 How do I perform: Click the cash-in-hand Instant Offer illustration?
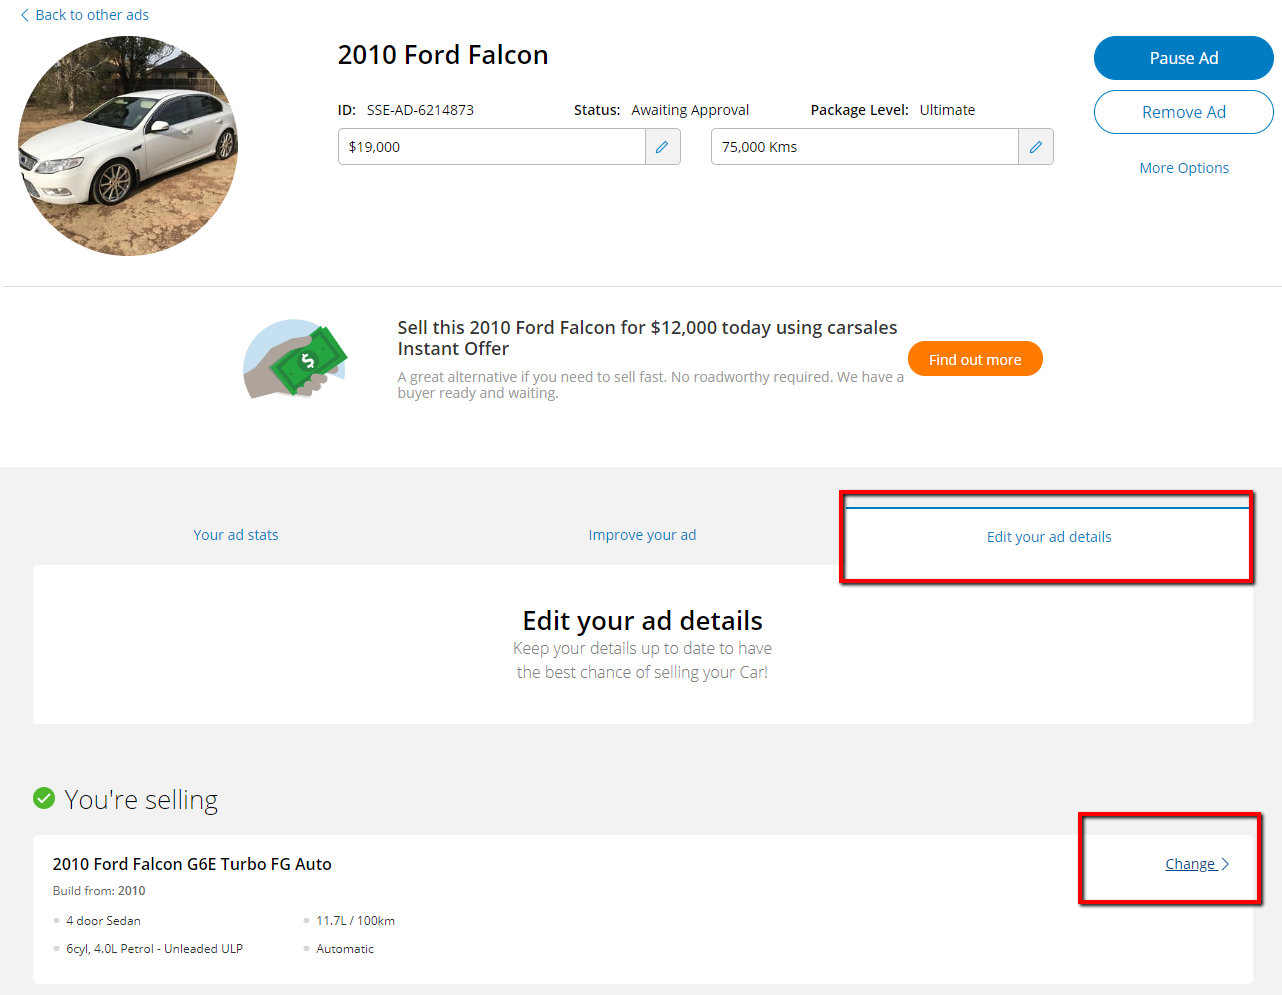(295, 359)
